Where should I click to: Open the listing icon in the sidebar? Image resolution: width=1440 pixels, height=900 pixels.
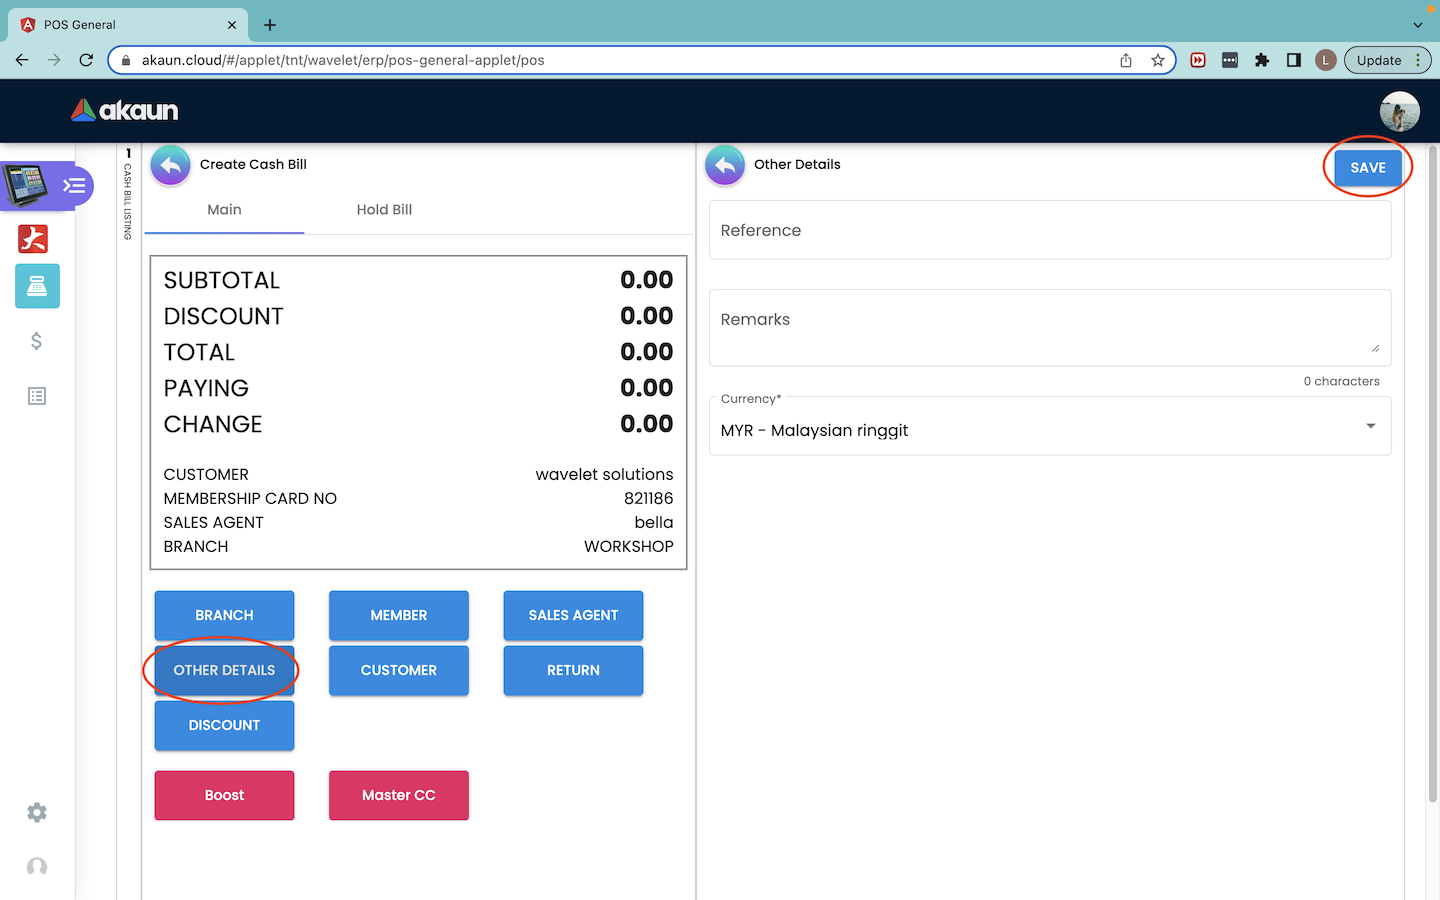37,396
